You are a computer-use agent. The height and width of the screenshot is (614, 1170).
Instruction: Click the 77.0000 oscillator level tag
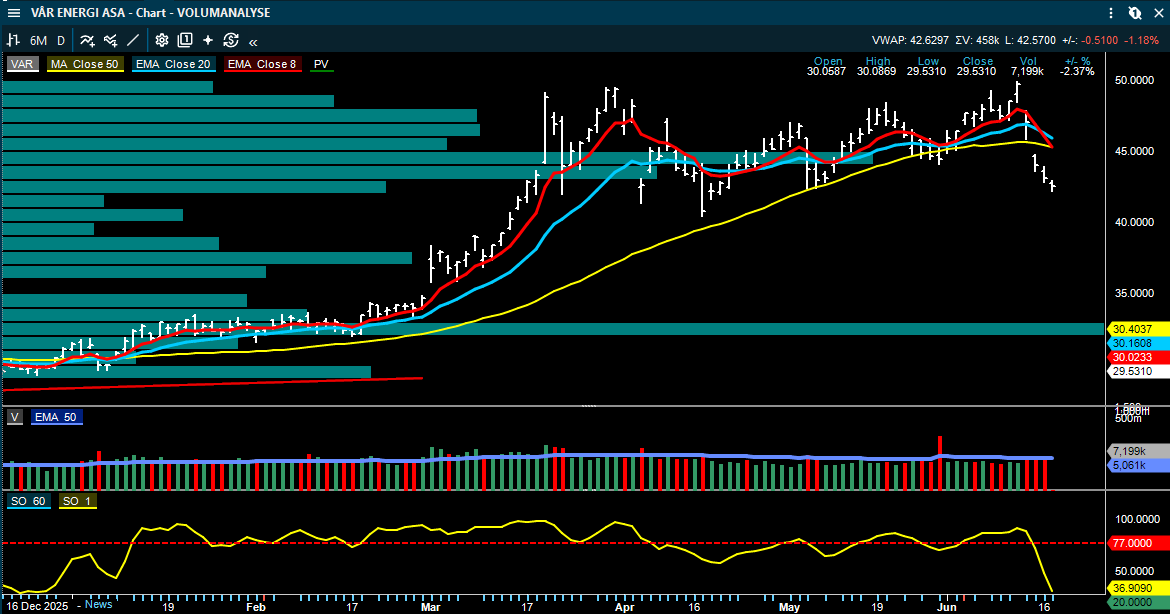click(x=1137, y=543)
